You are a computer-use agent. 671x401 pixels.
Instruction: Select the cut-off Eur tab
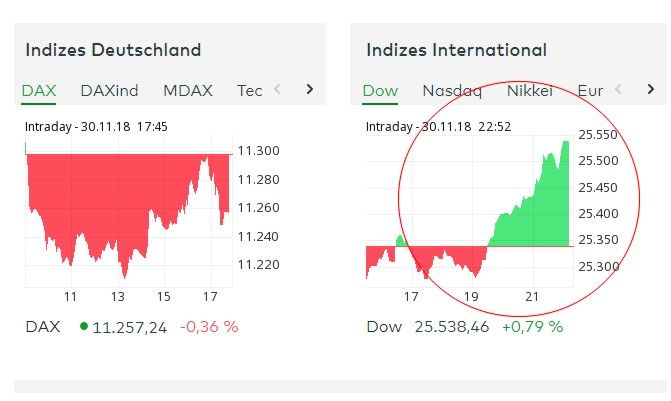click(x=590, y=91)
